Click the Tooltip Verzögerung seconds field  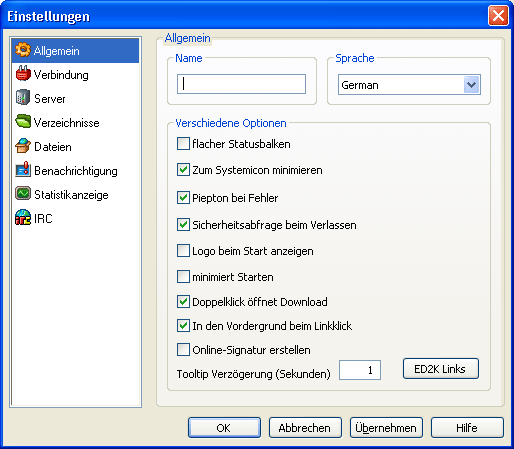click(x=360, y=370)
